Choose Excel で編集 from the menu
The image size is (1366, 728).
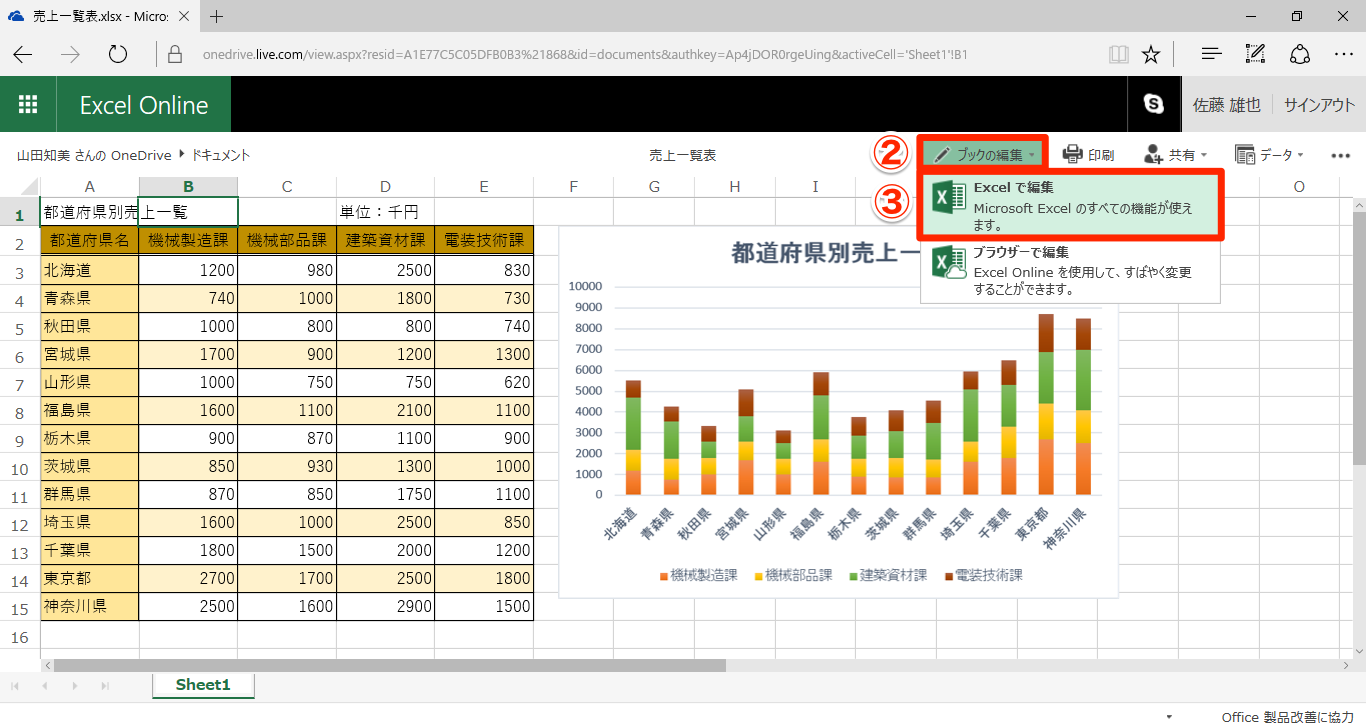pyautogui.click(x=1070, y=205)
